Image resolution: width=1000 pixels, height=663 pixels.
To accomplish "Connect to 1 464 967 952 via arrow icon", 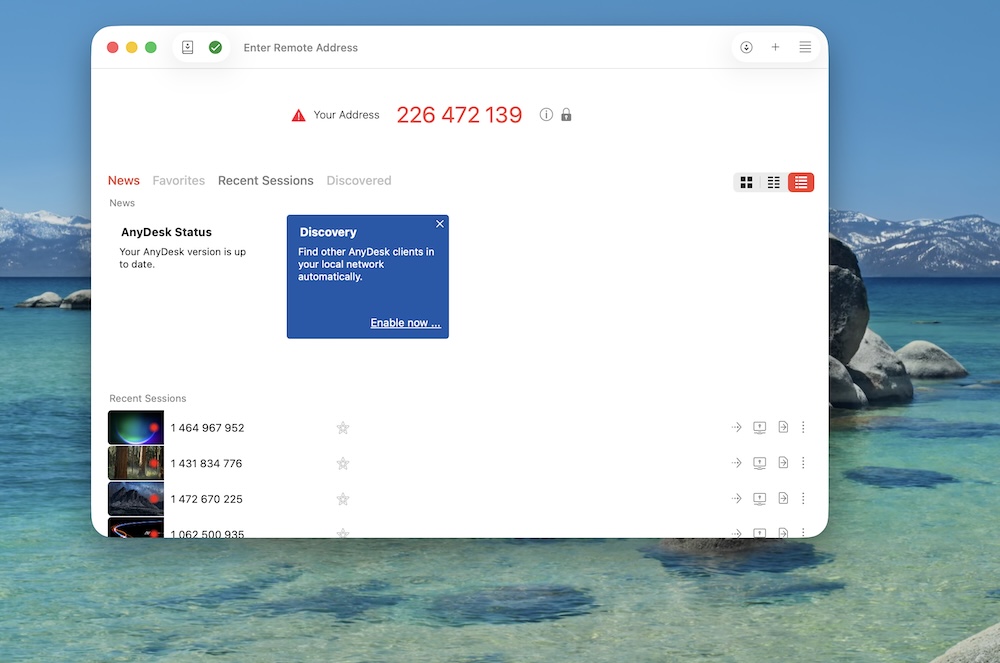I will (737, 427).
